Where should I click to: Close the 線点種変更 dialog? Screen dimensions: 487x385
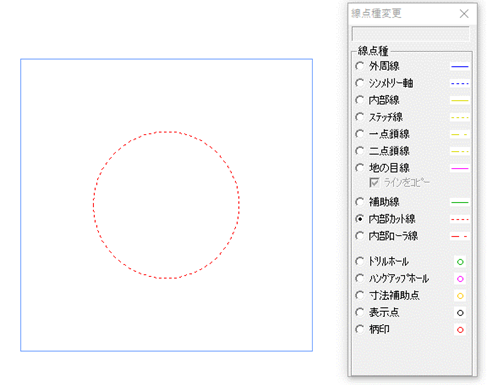(464, 14)
